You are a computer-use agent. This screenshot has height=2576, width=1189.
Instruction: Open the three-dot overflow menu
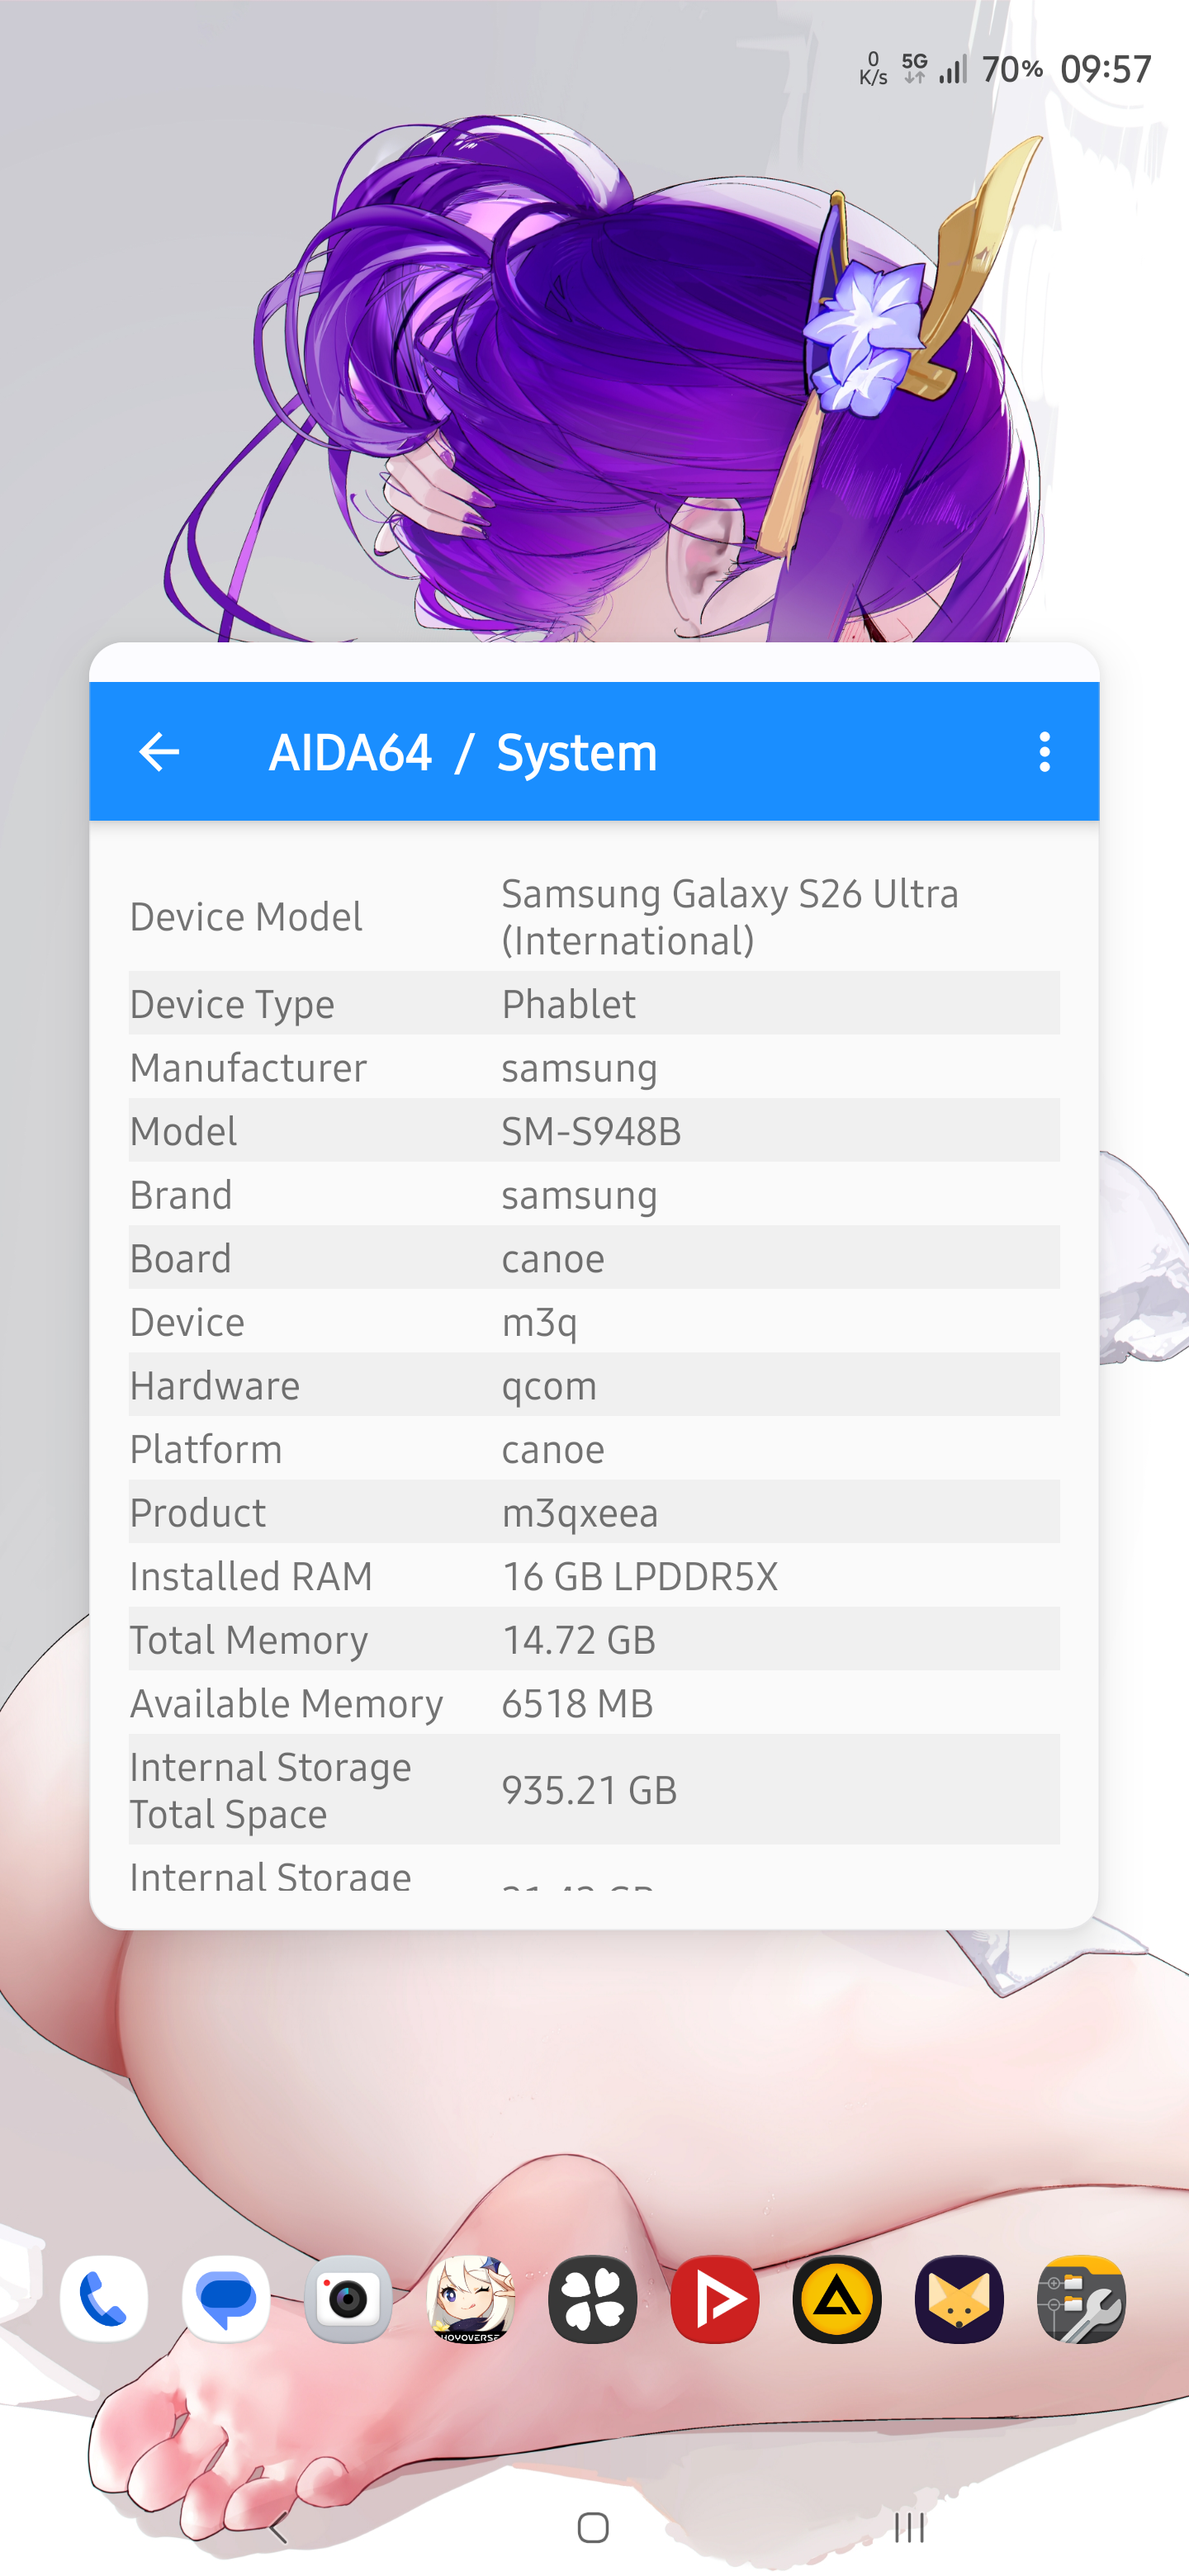pos(1044,752)
